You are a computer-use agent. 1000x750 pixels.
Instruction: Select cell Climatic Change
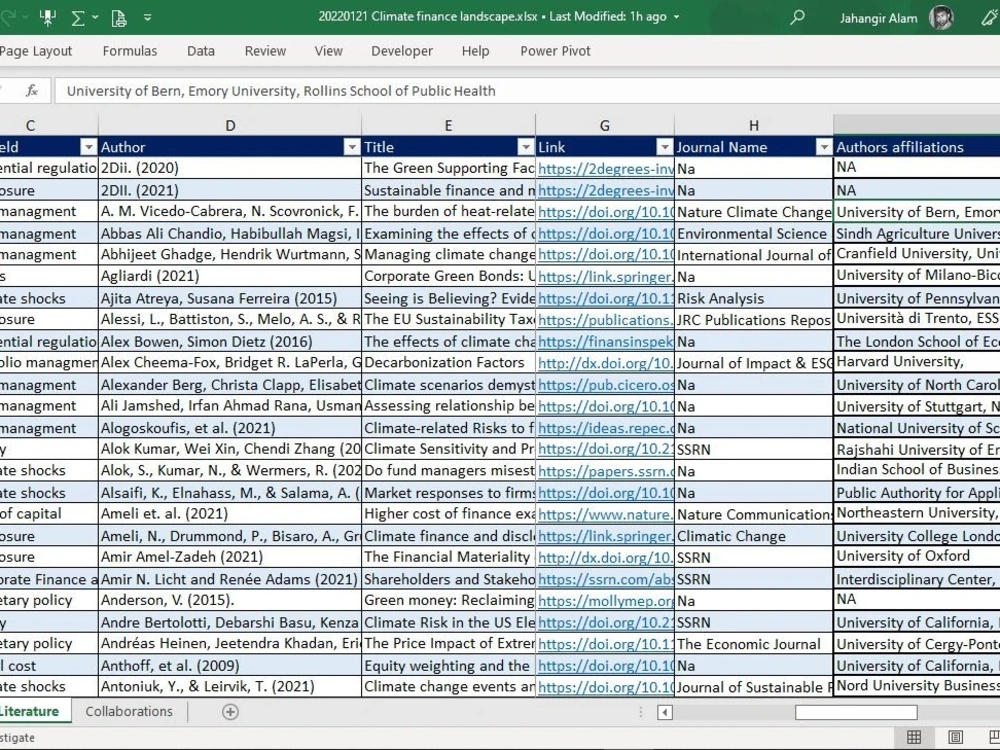point(754,536)
